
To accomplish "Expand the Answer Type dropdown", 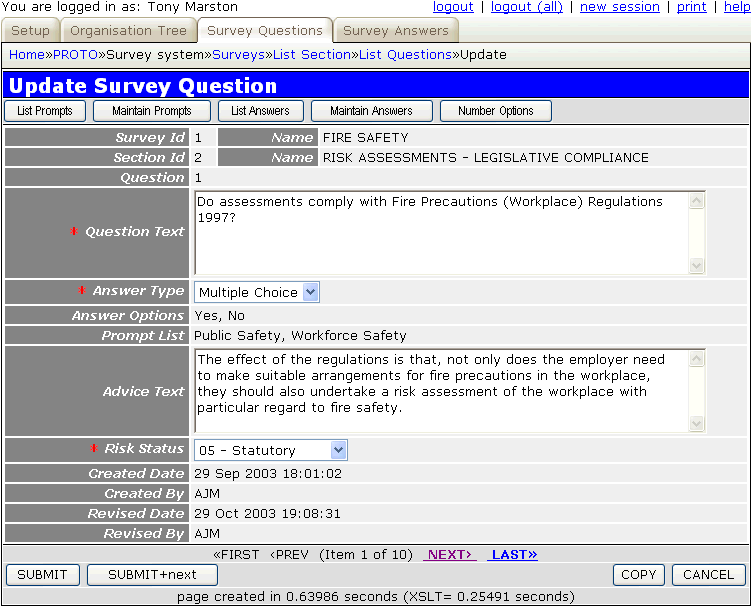I will pyautogui.click(x=256, y=292).
